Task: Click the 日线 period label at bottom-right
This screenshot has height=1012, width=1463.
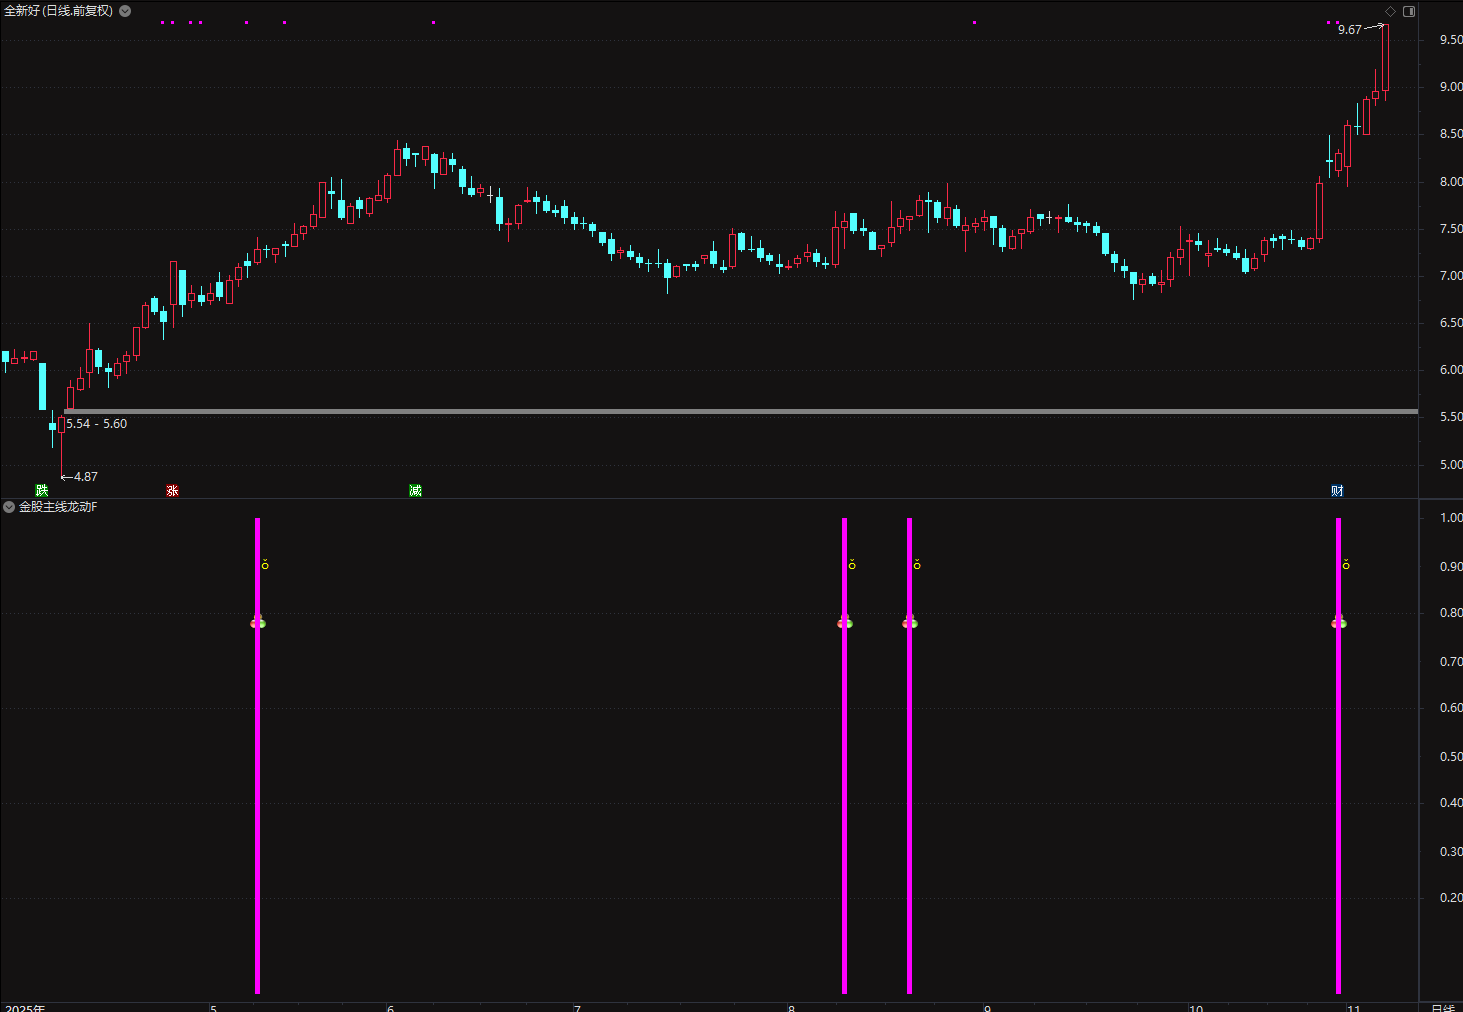Action: coord(1442,1007)
